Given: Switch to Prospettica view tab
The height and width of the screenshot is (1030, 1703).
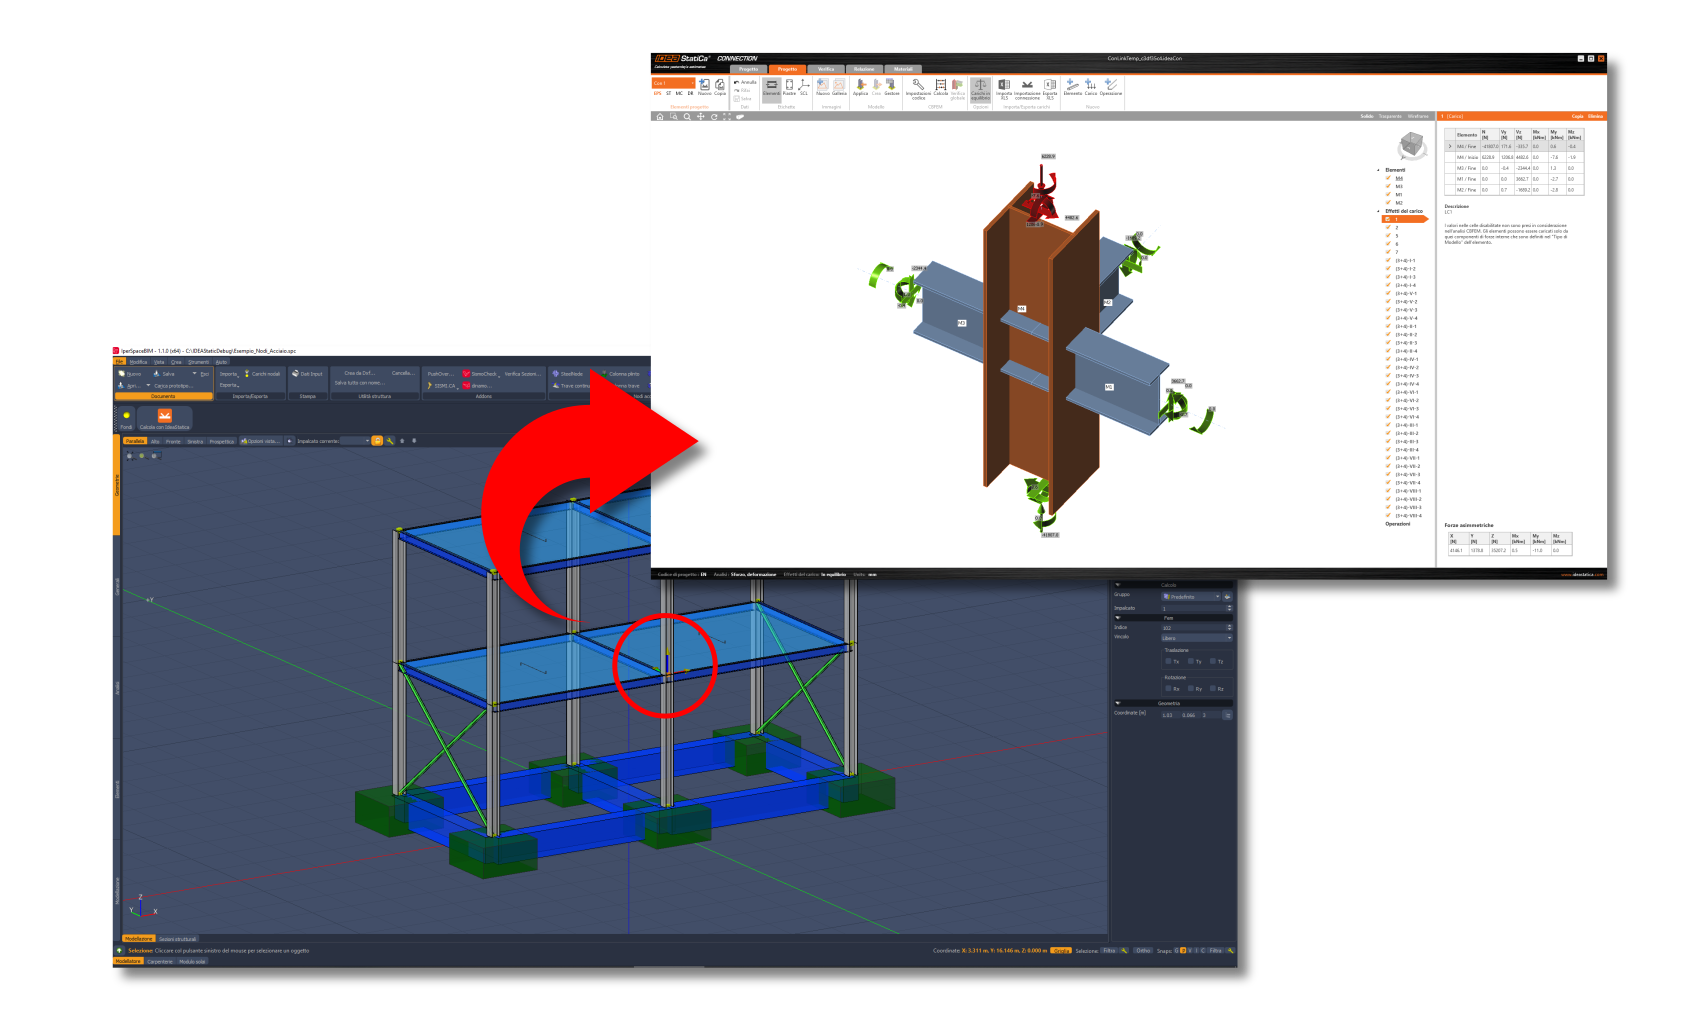Looking at the screenshot, I should [x=222, y=441].
